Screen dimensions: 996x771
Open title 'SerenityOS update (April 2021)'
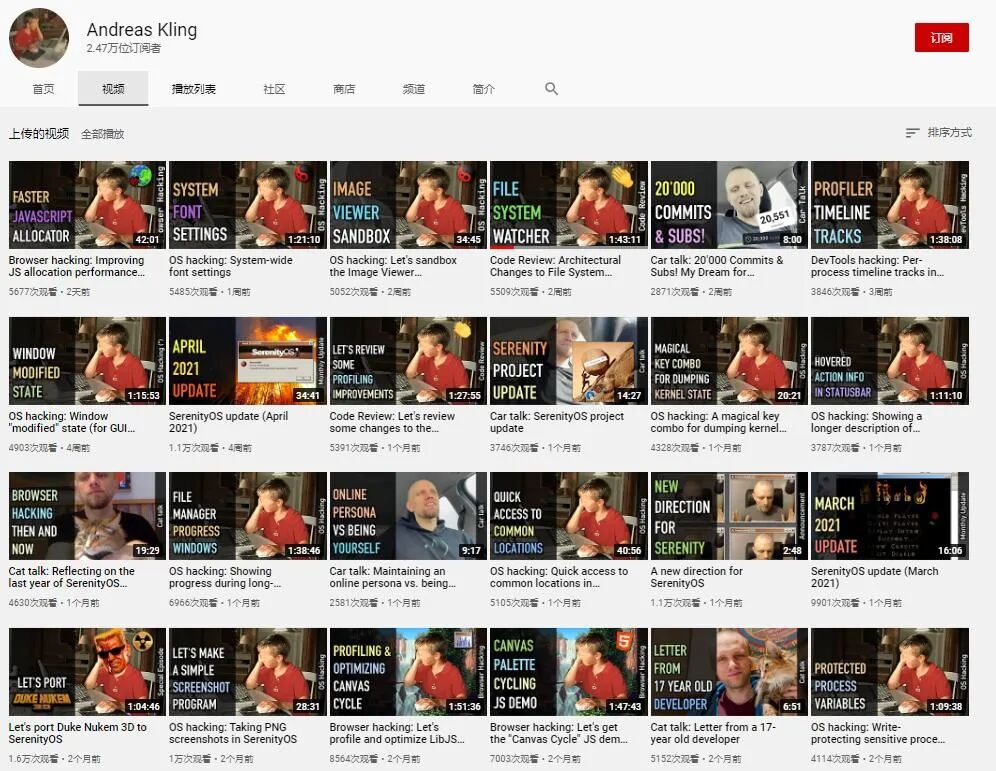pos(229,422)
